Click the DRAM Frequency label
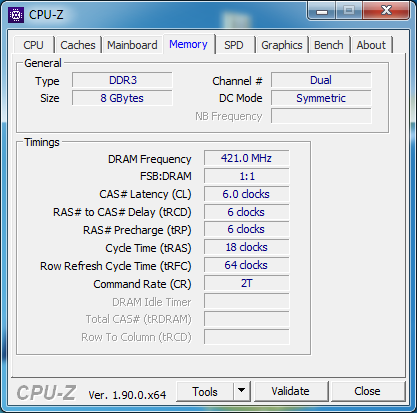The width and height of the screenshot is (417, 413). pos(150,159)
